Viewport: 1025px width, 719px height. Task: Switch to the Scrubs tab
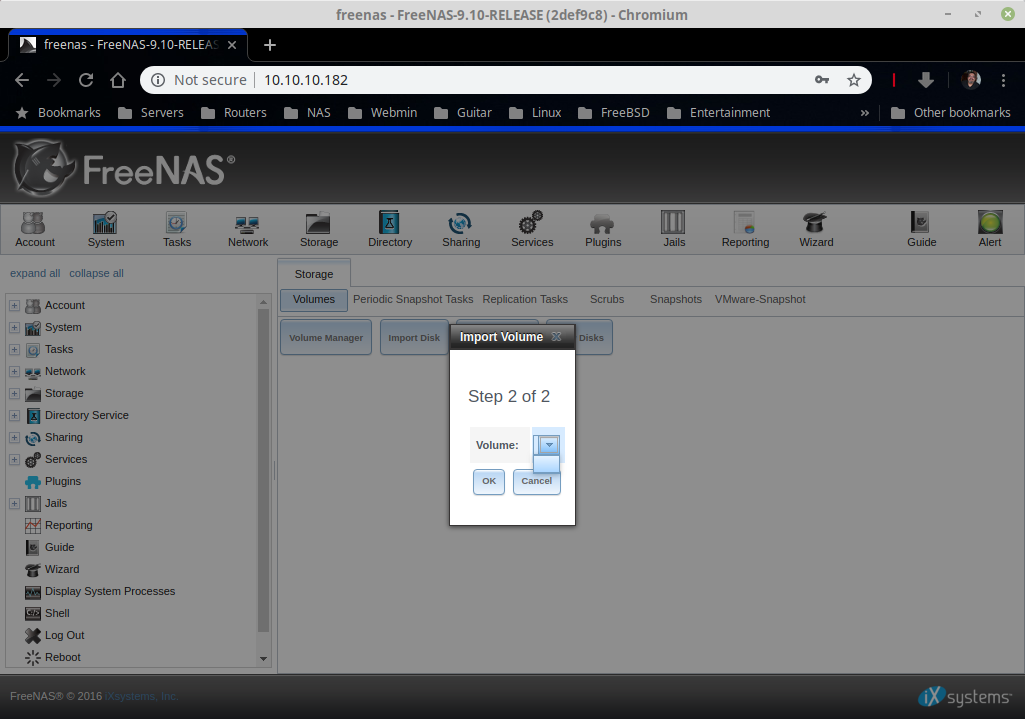pyautogui.click(x=607, y=299)
